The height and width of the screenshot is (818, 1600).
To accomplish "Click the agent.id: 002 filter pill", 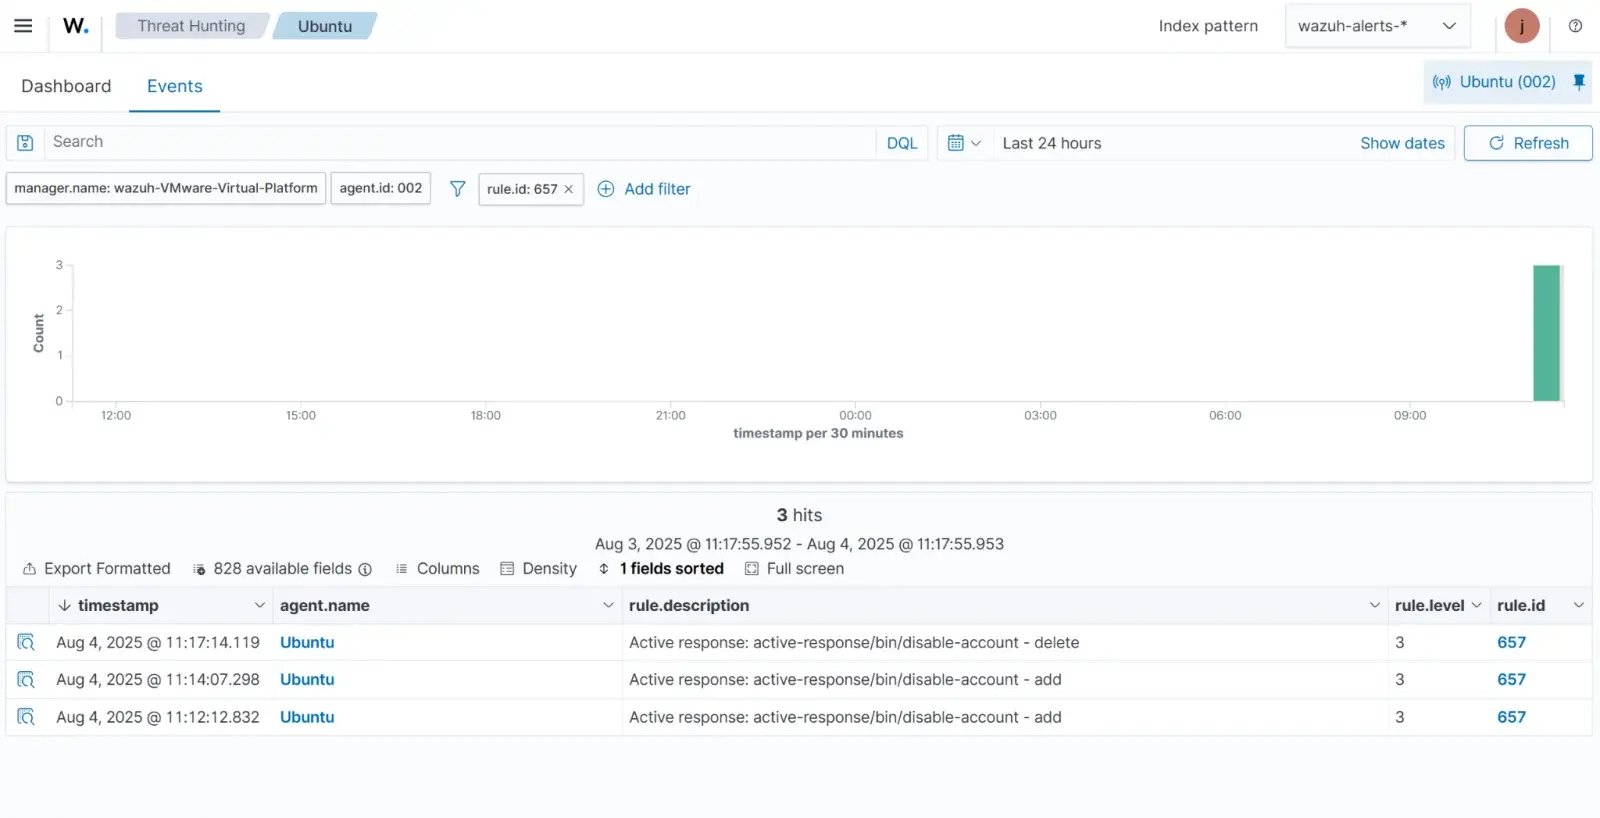I will (381, 188).
